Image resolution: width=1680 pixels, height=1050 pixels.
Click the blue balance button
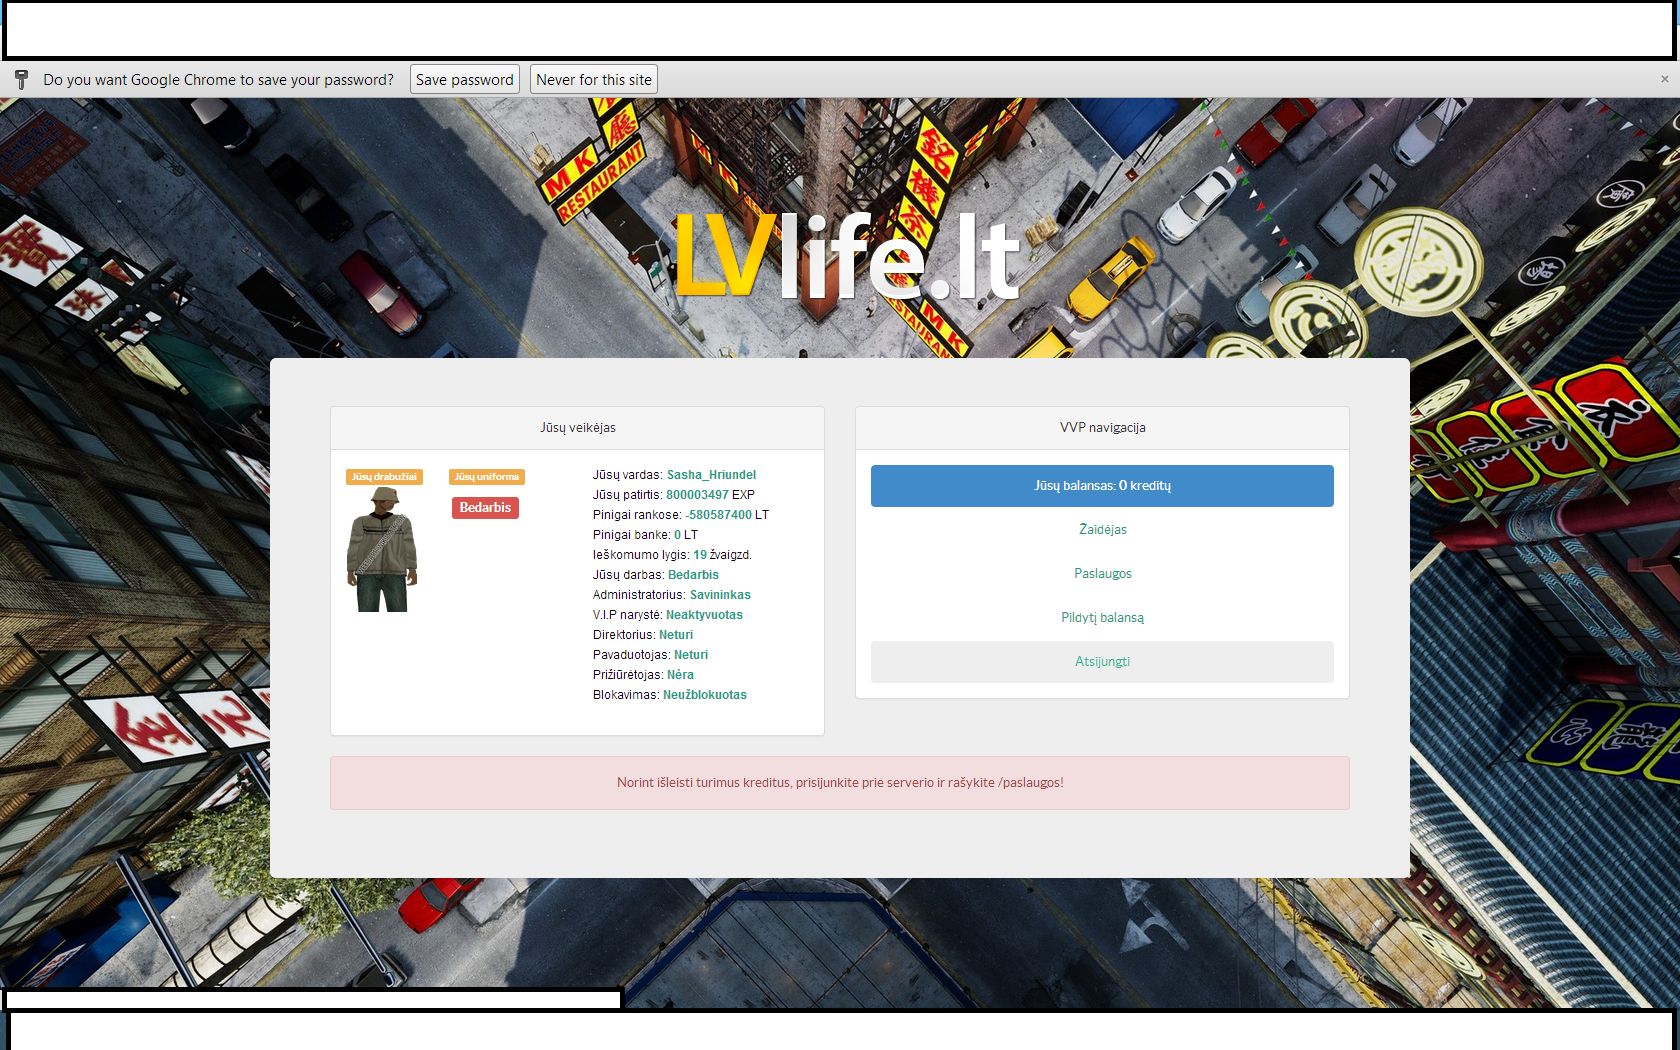pyautogui.click(x=1102, y=486)
